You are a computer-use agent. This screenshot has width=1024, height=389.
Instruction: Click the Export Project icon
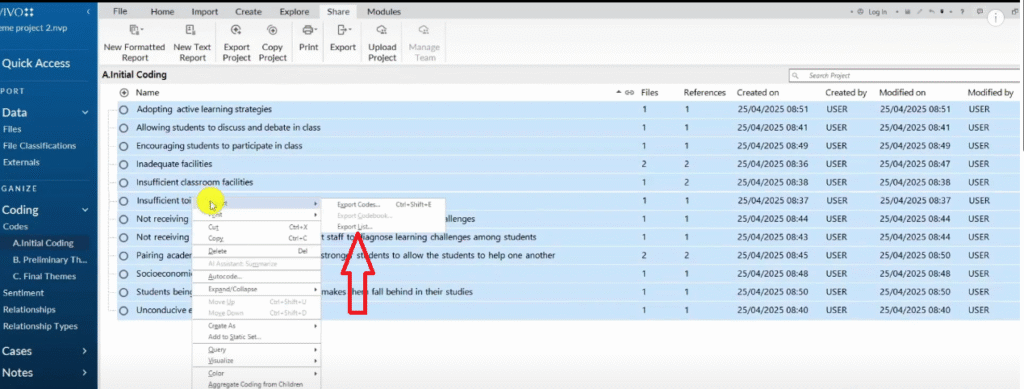[236, 30]
